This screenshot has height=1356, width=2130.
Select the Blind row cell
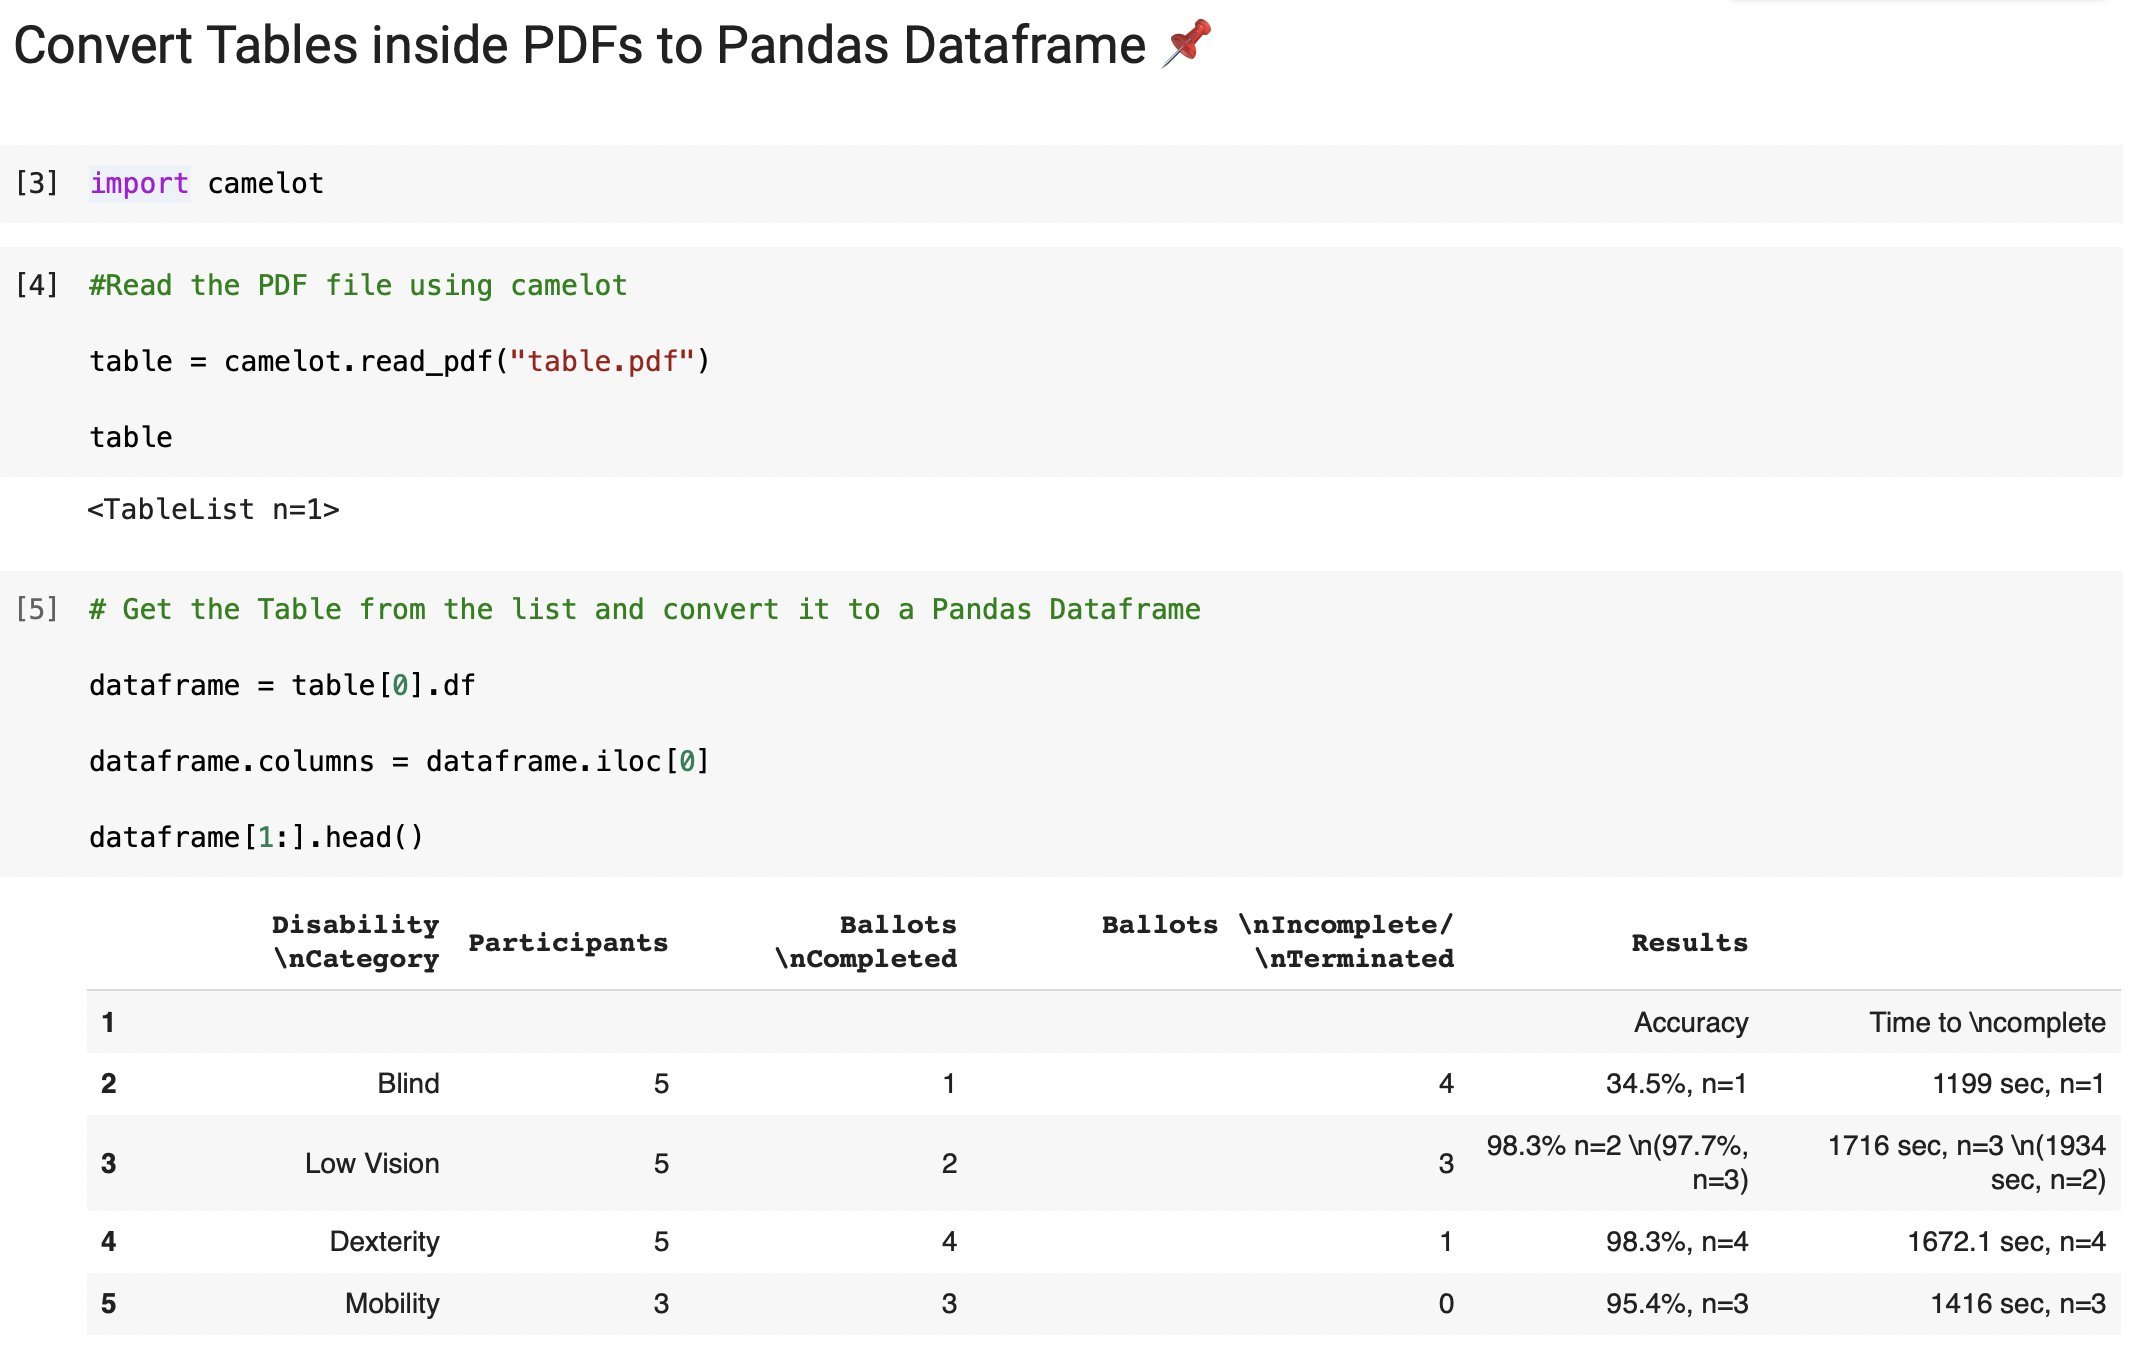click(x=408, y=1084)
